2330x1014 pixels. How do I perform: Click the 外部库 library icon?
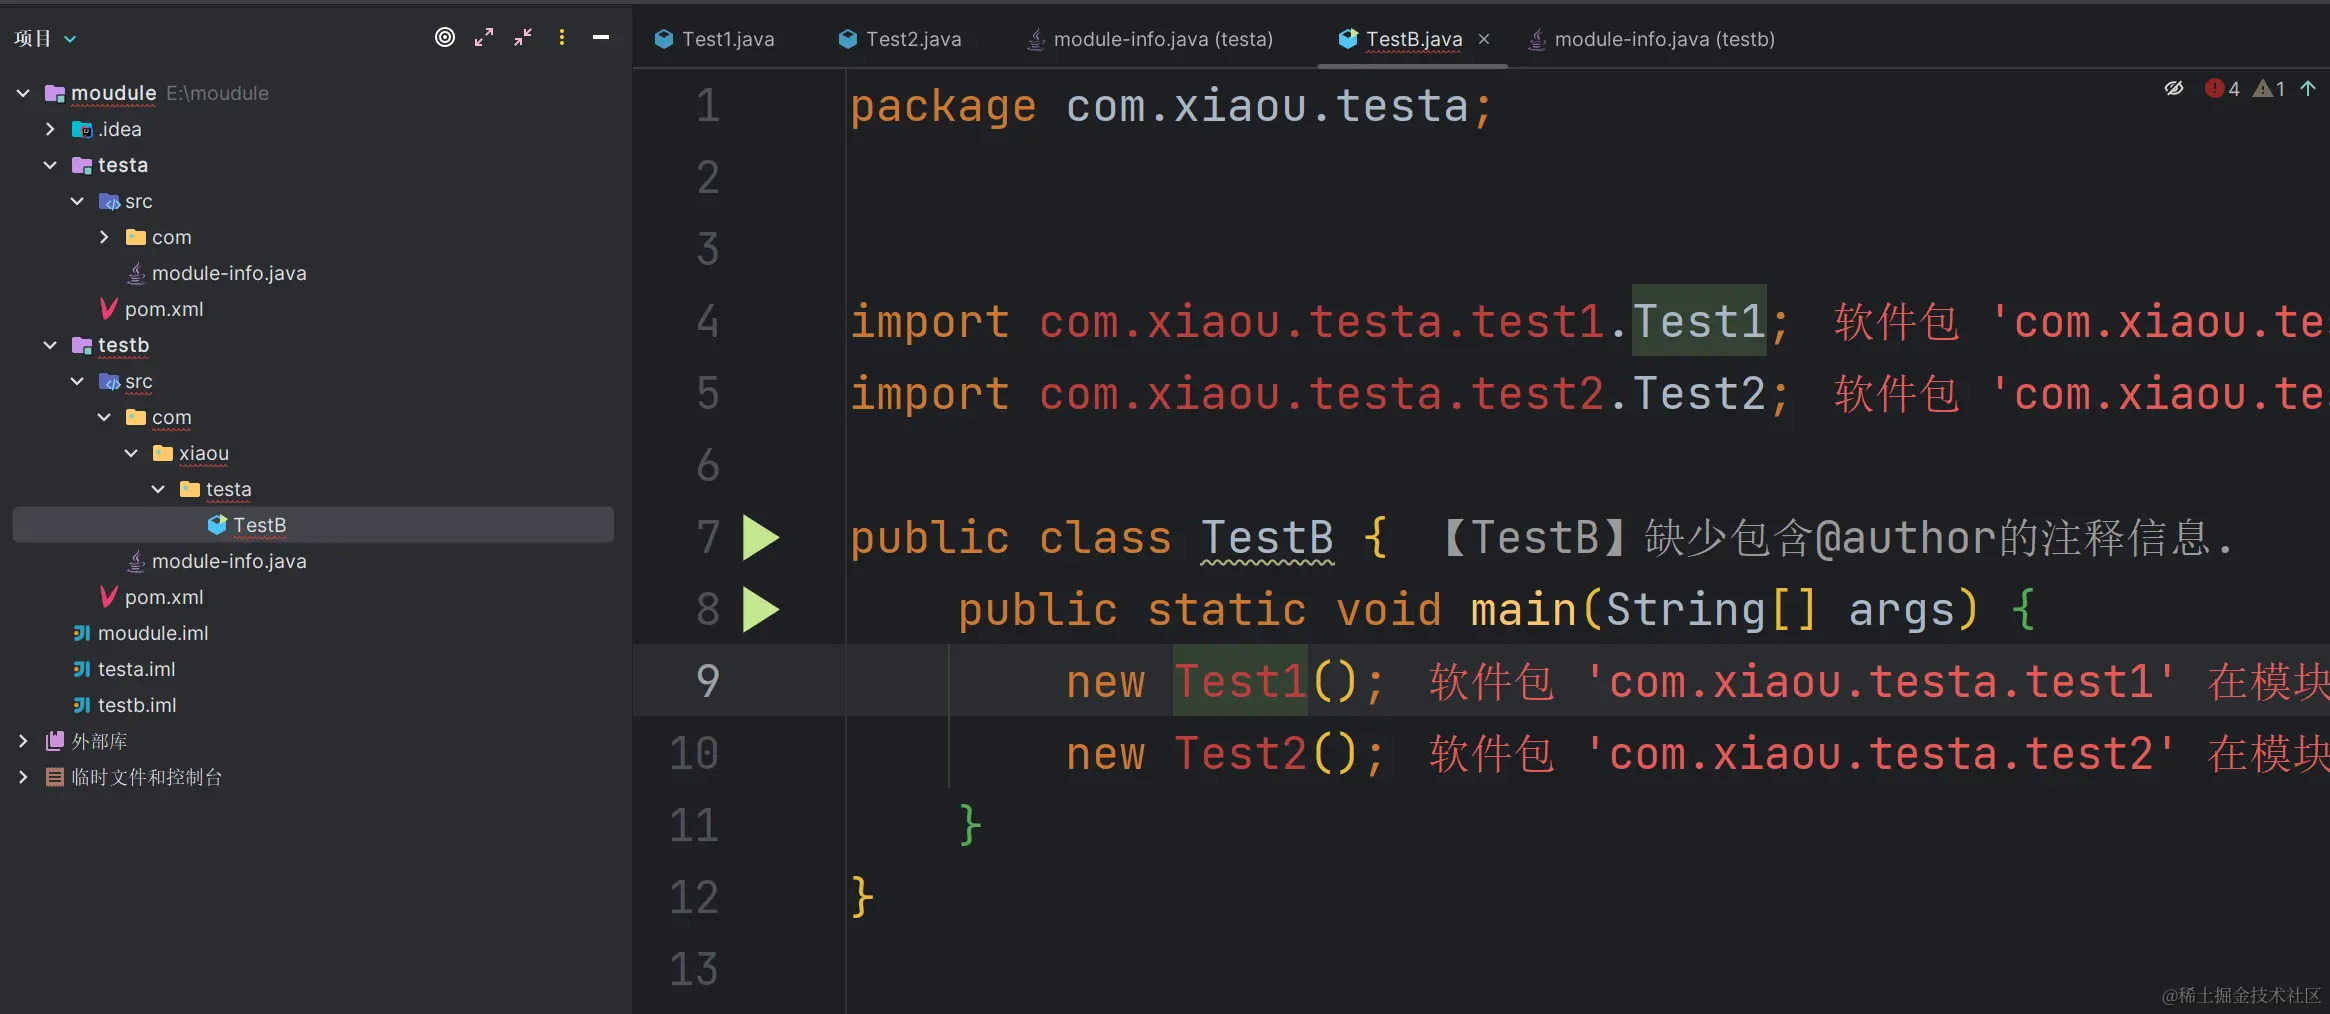coord(55,741)
